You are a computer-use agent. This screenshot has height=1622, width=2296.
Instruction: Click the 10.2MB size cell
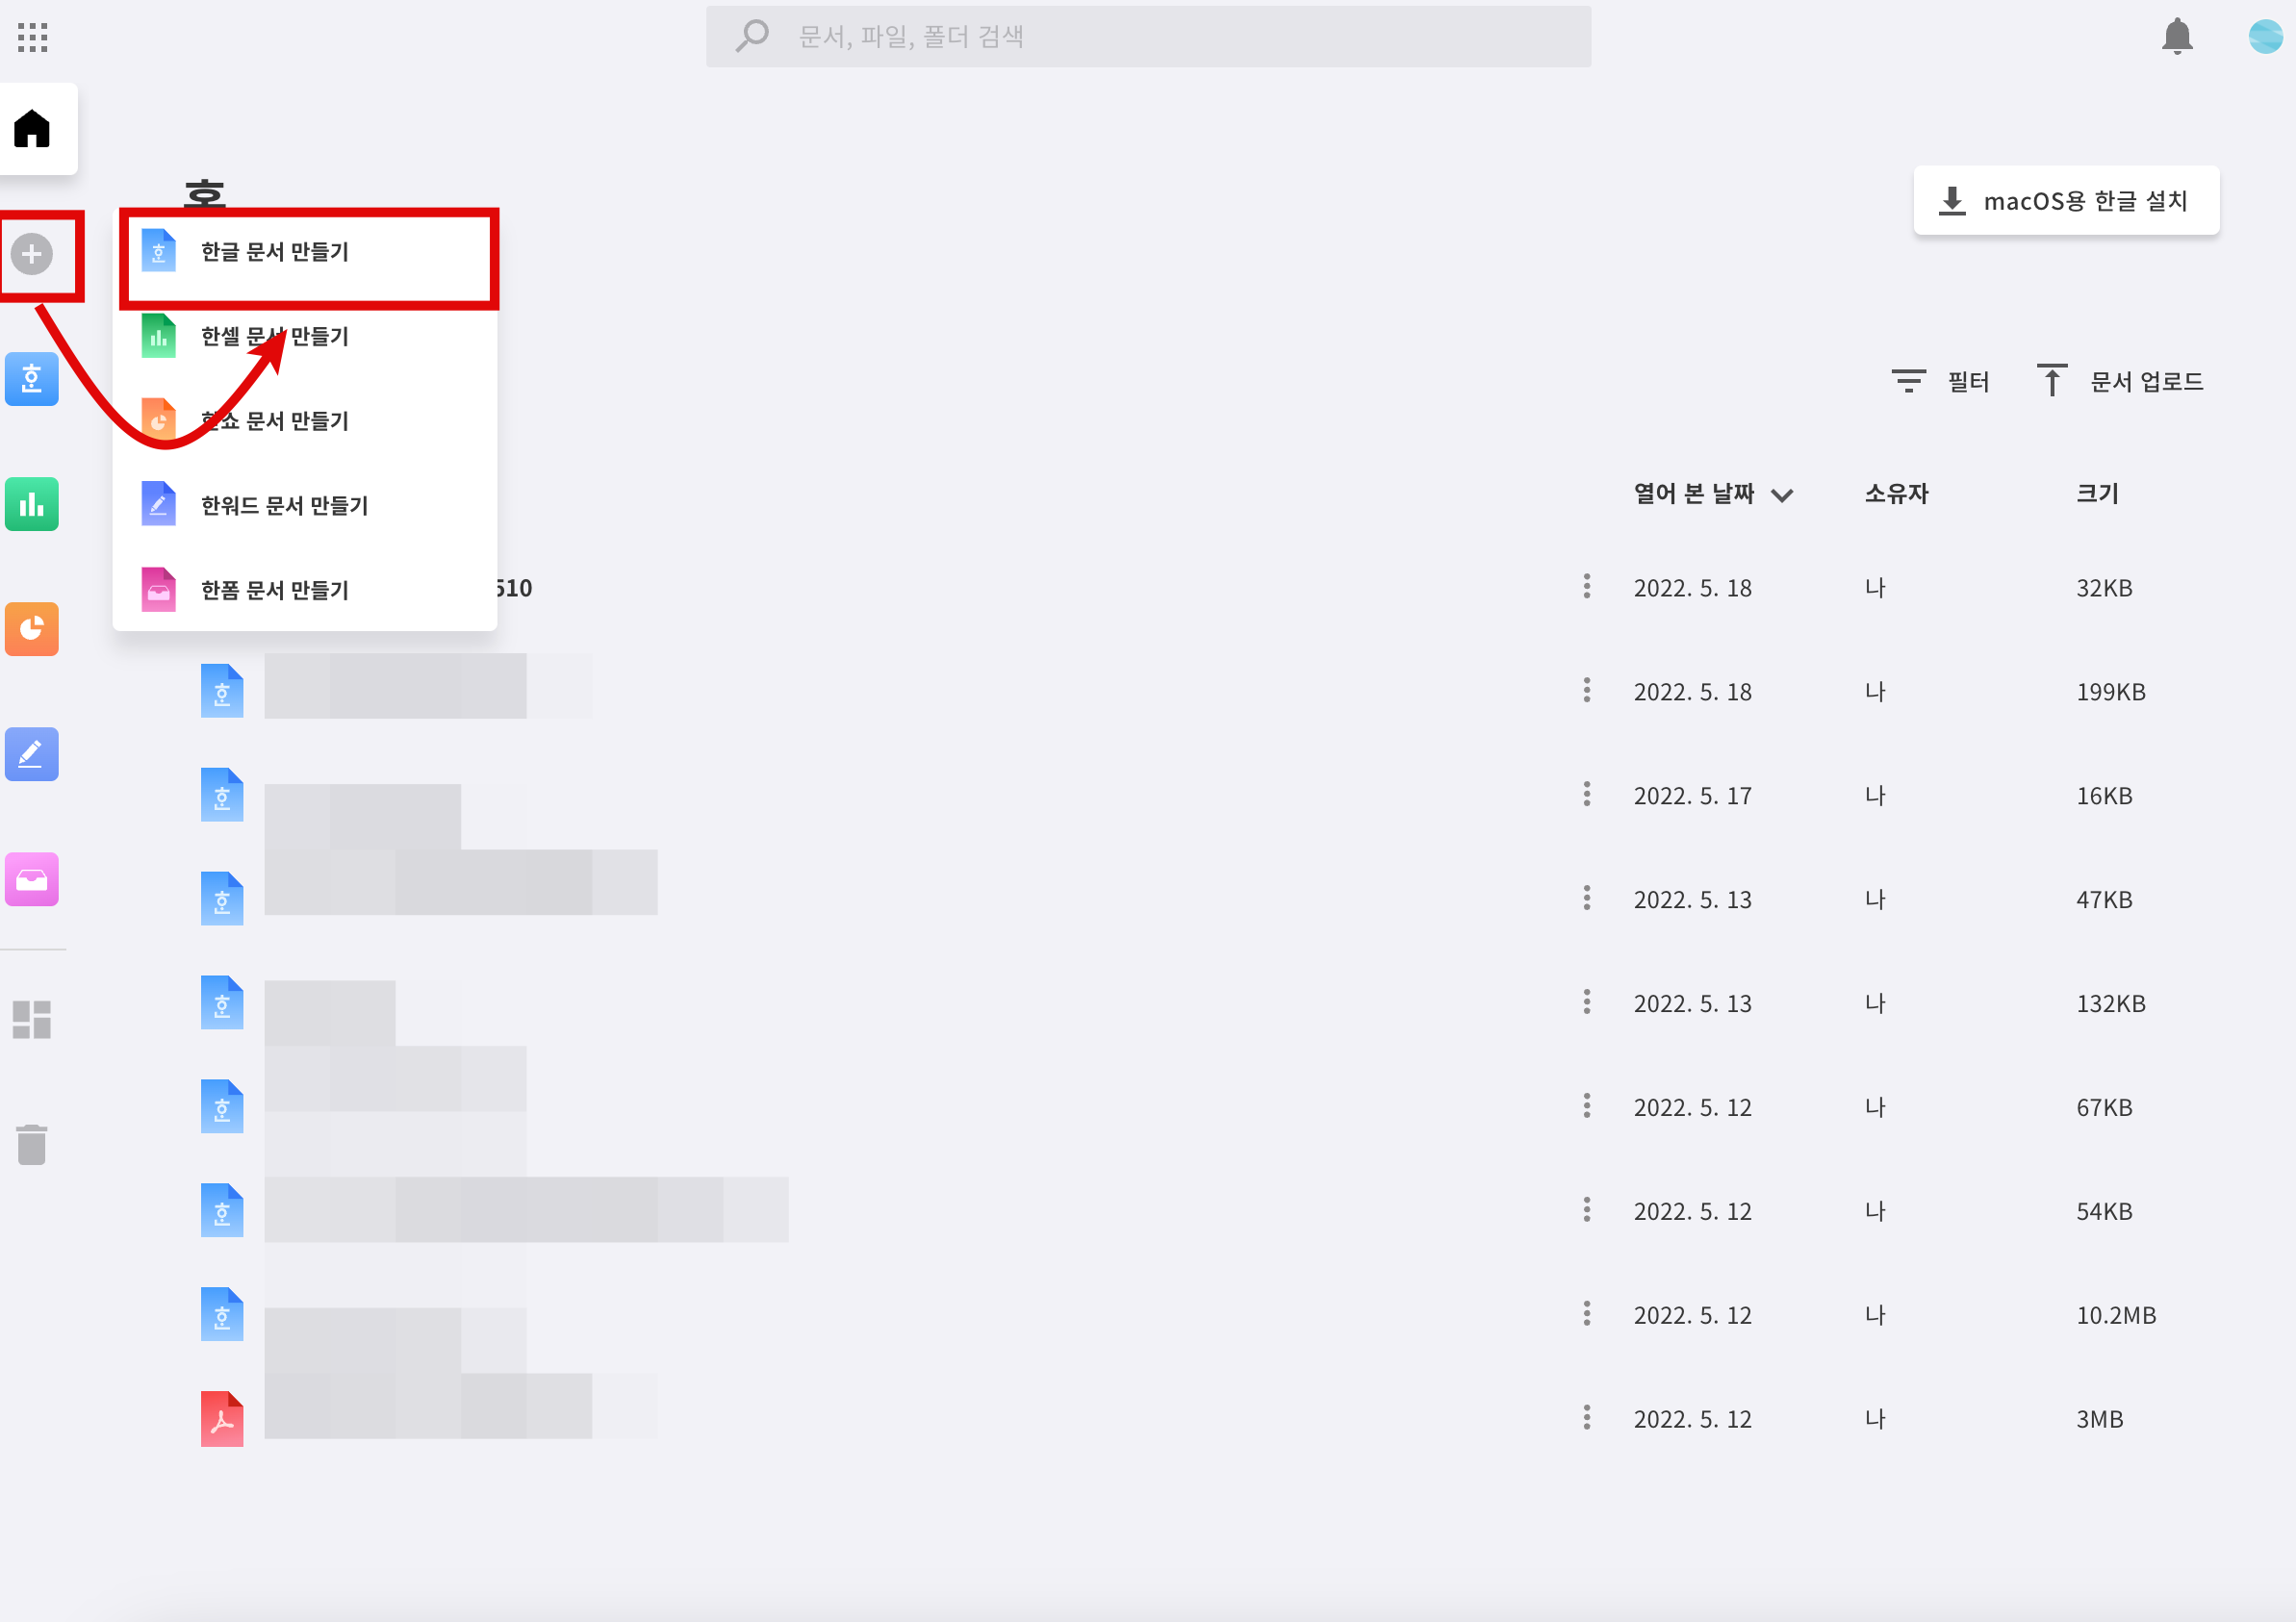point(2116,1316)
